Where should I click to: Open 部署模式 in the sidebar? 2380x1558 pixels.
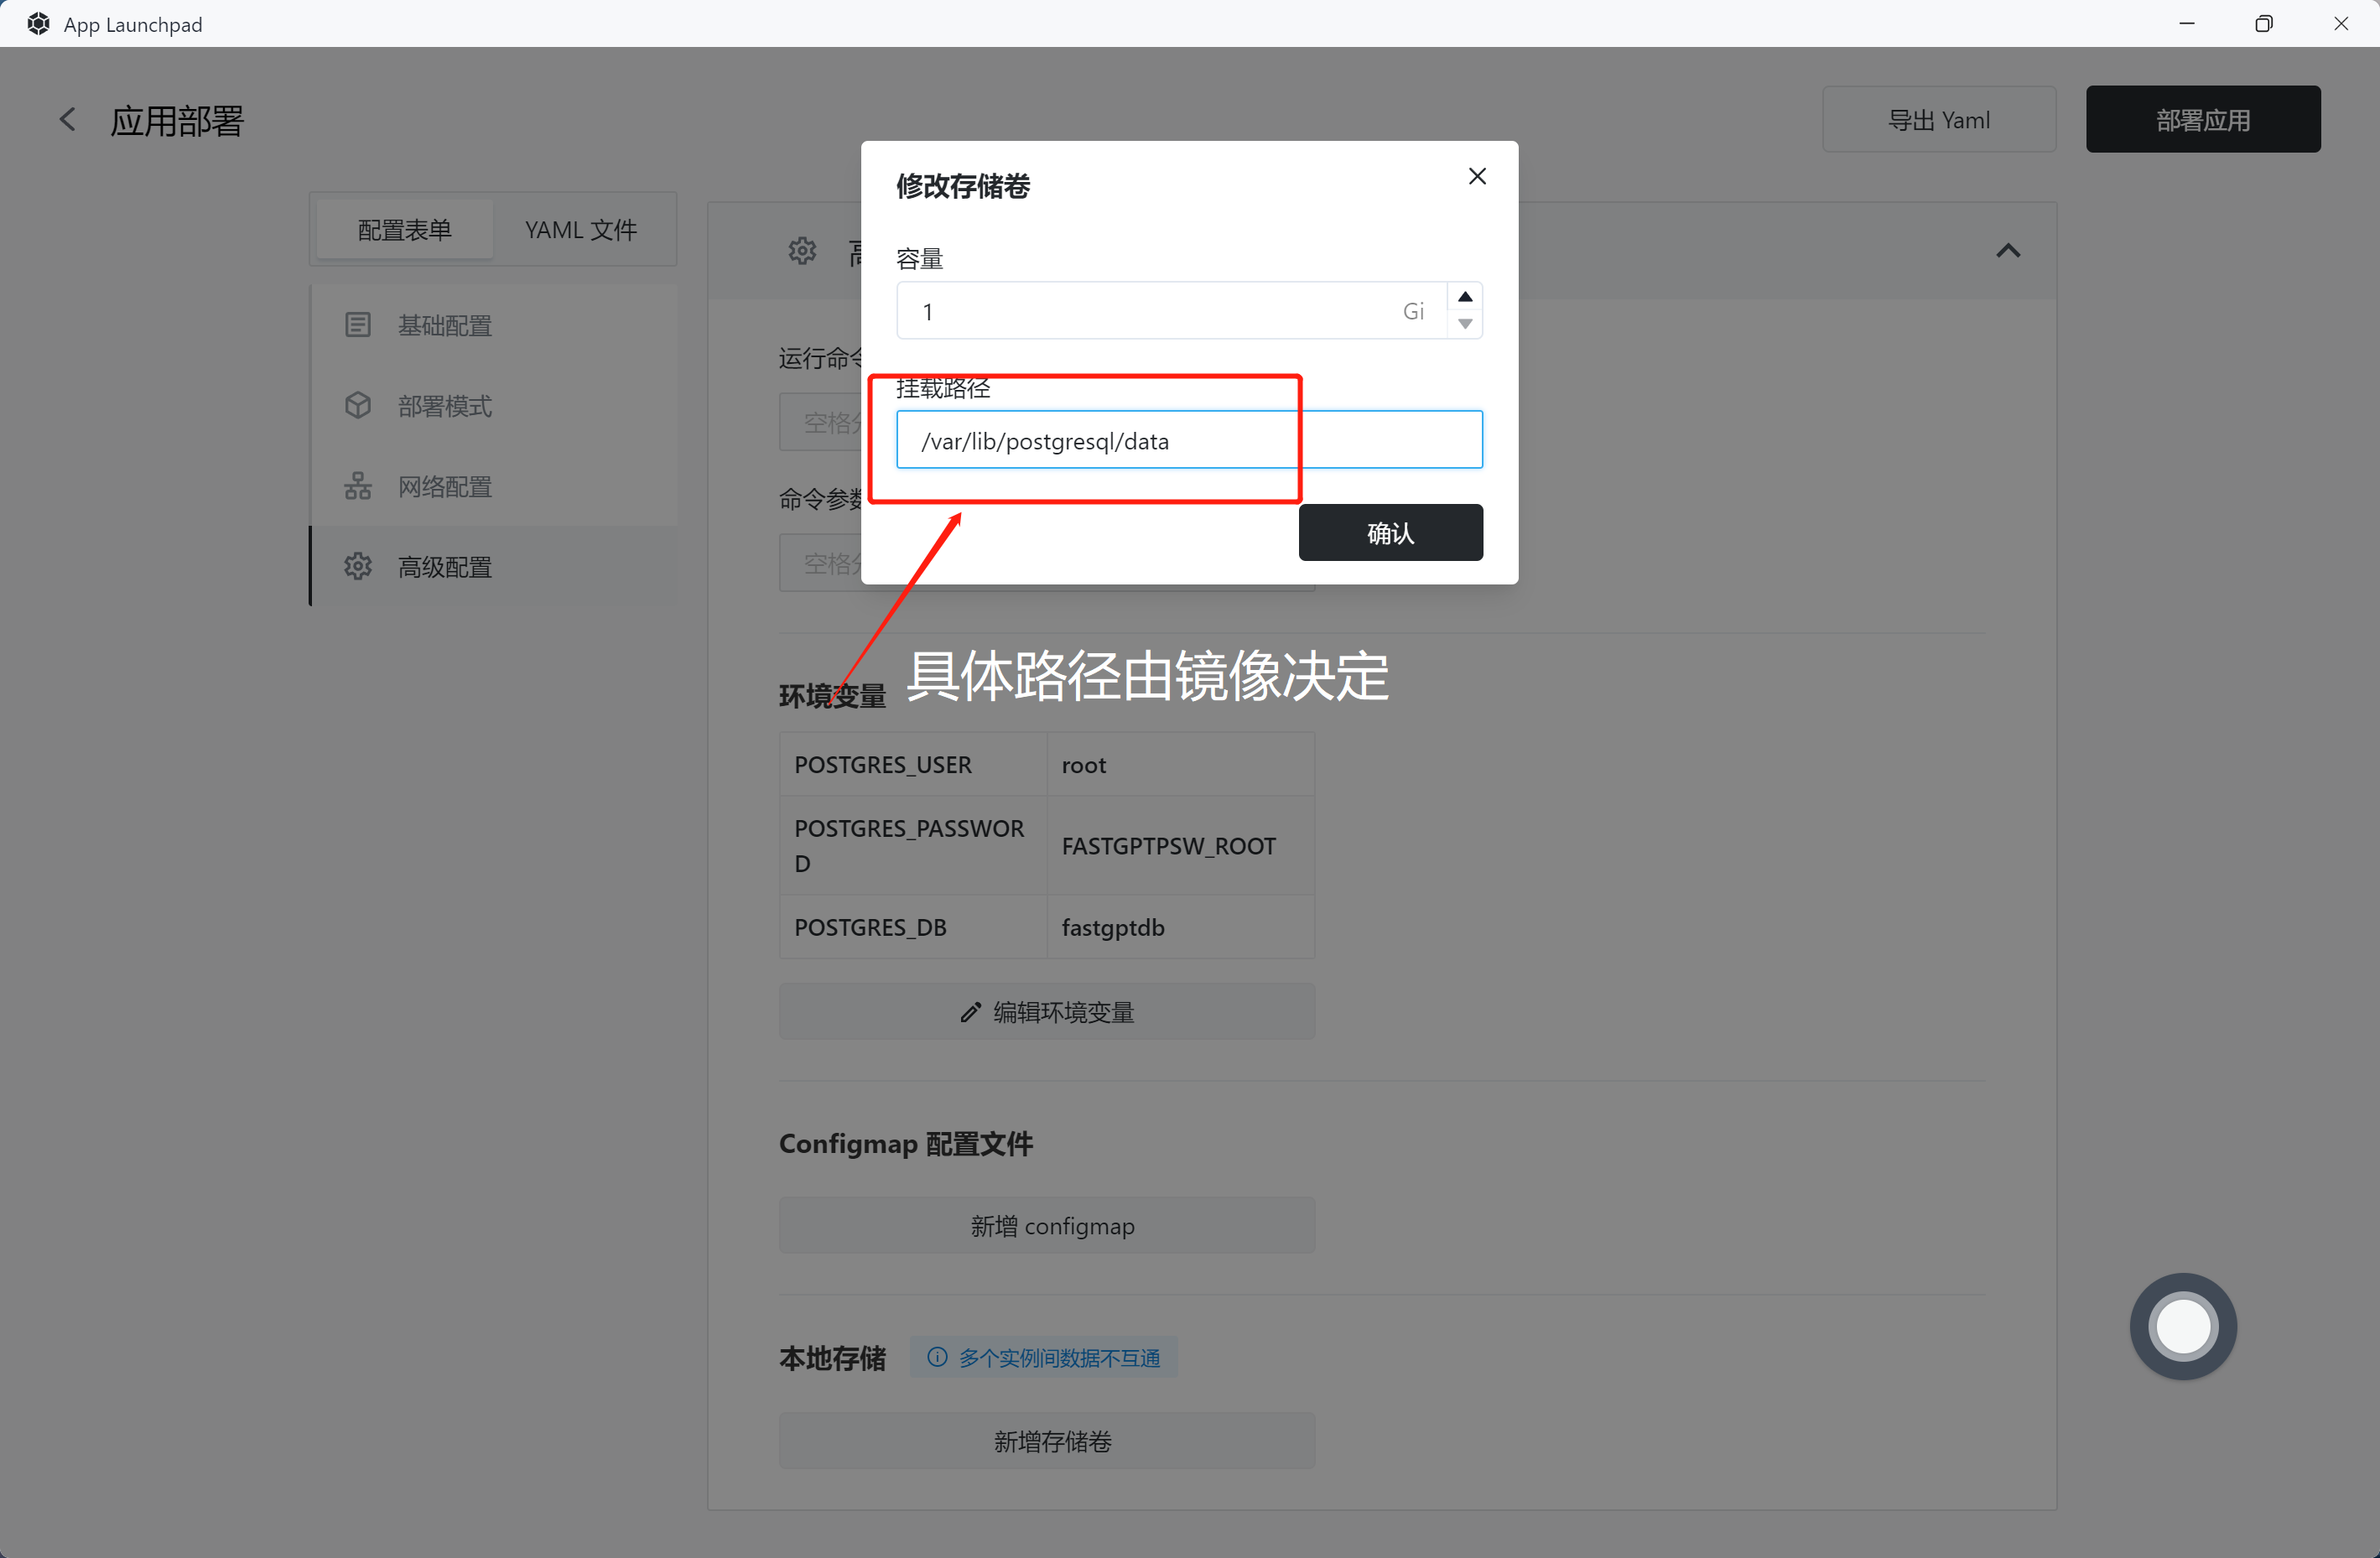[x=494, y=406]
